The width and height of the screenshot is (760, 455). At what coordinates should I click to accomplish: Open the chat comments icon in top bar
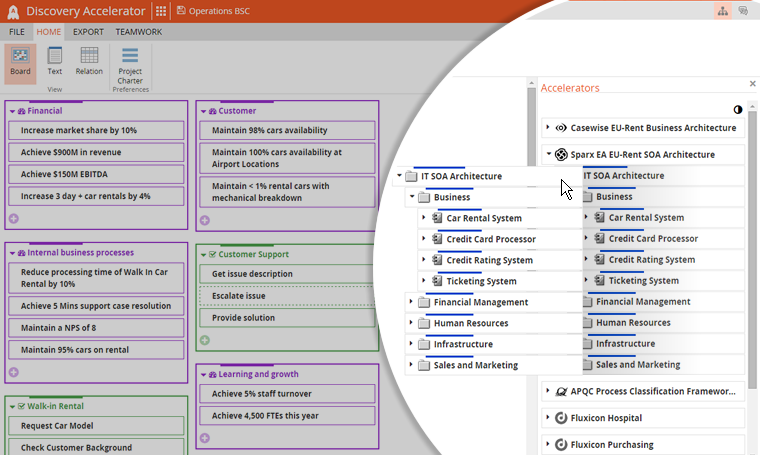(743, 11)
